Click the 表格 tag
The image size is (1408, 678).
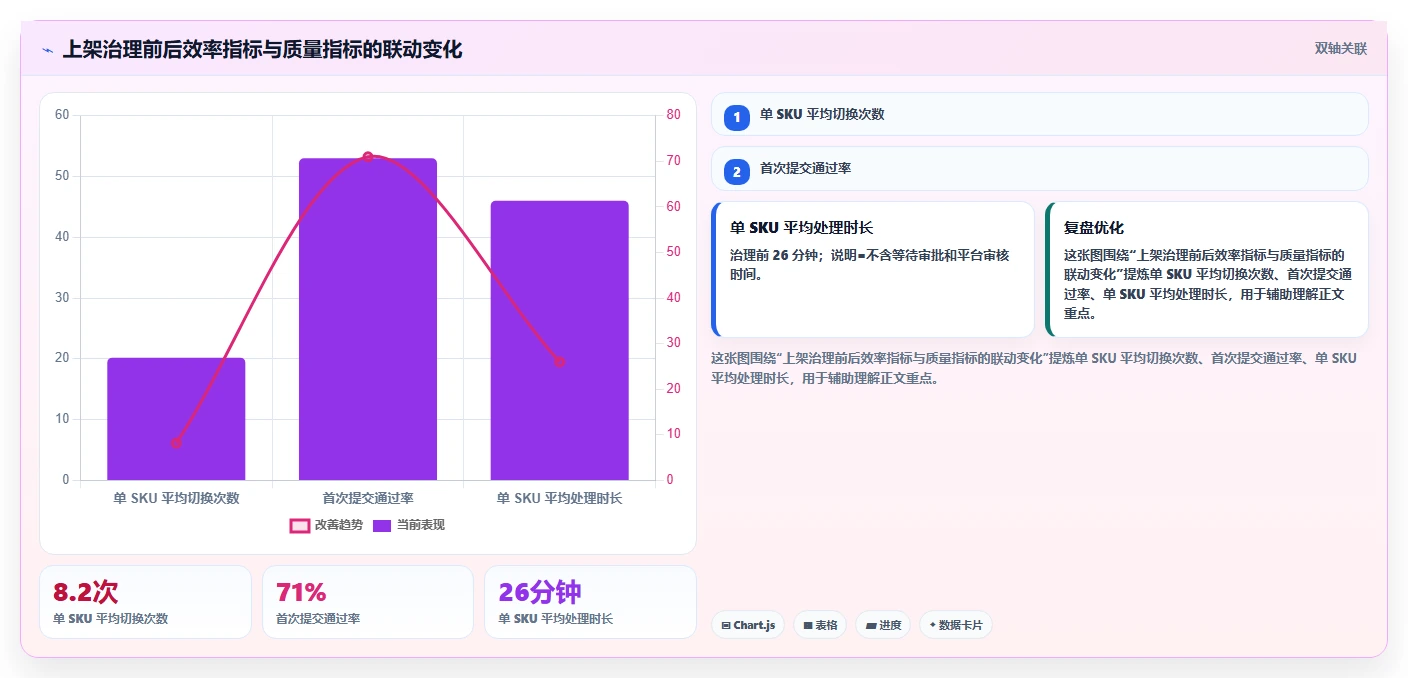click(820, 625)
